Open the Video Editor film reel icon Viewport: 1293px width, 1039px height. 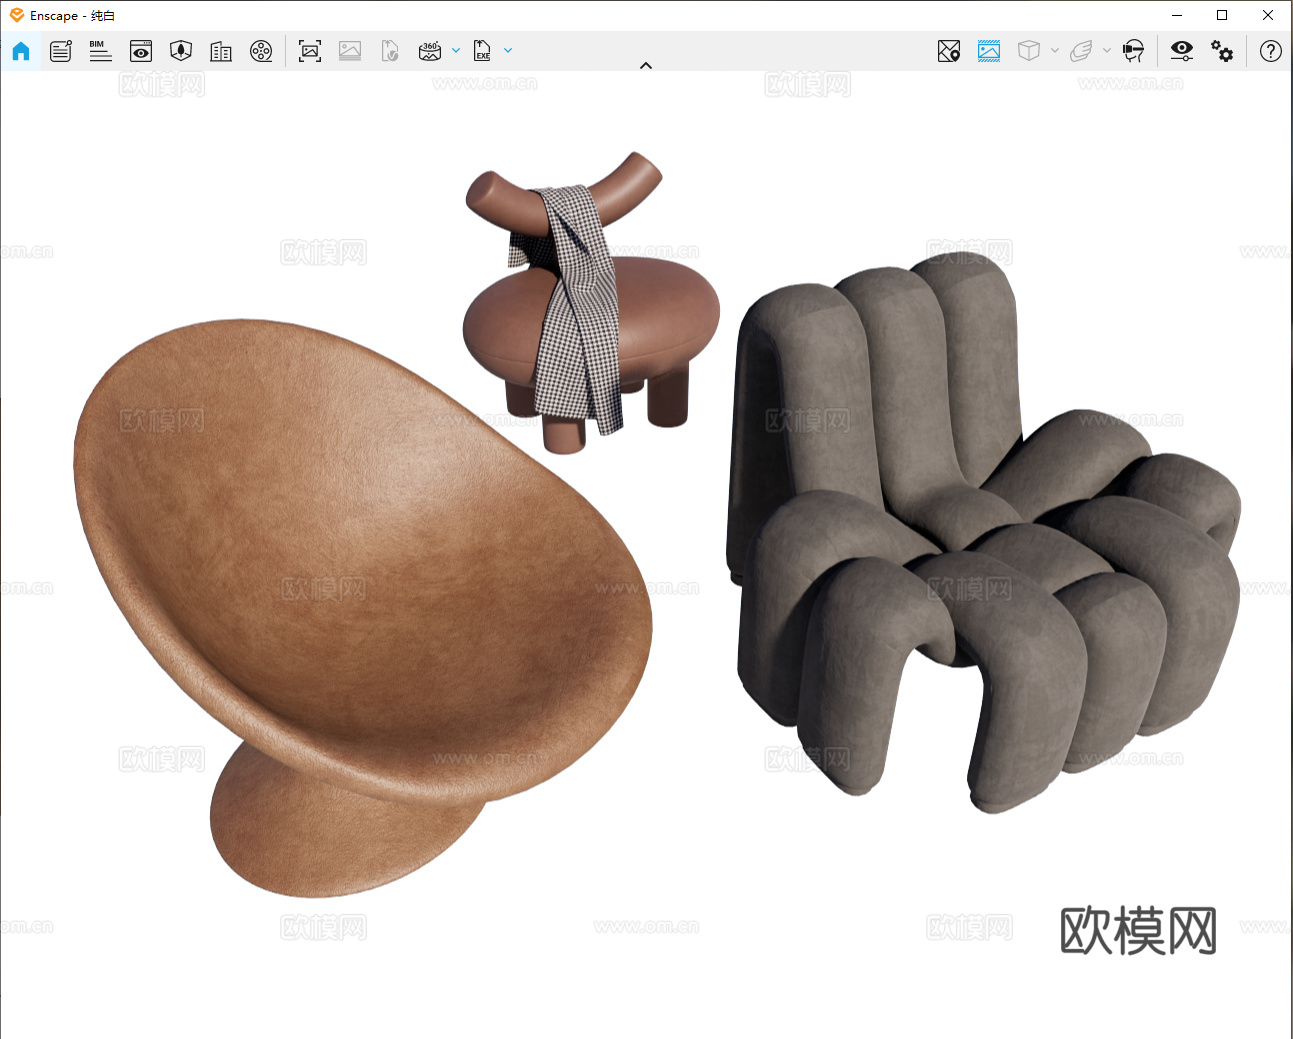click(261, 51)
